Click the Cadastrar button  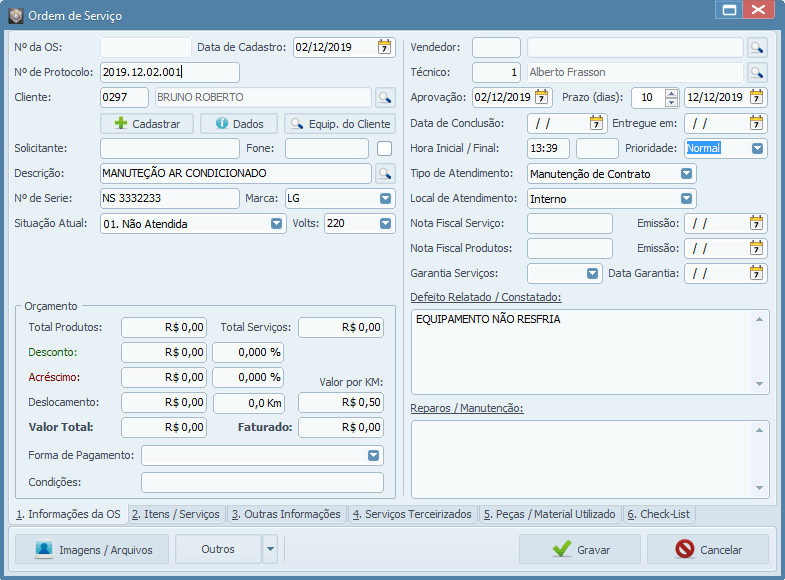coord(147,124)
